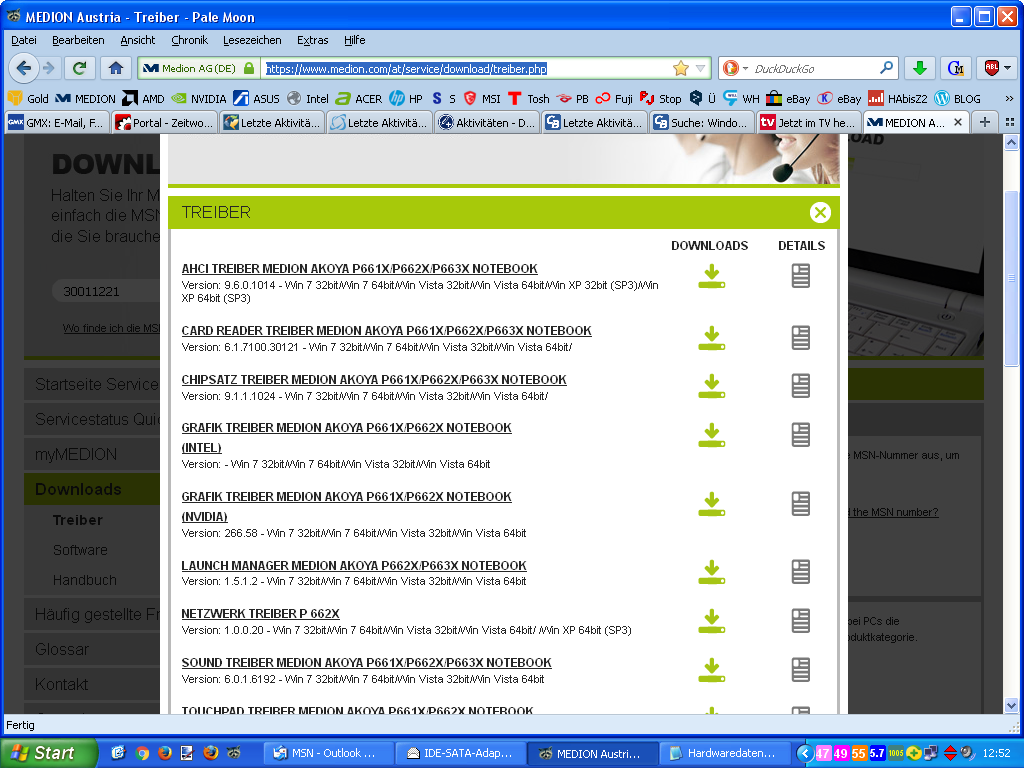The image size is (1024, 768).
Task: Click the URL address field
Action: click(467, 68)
